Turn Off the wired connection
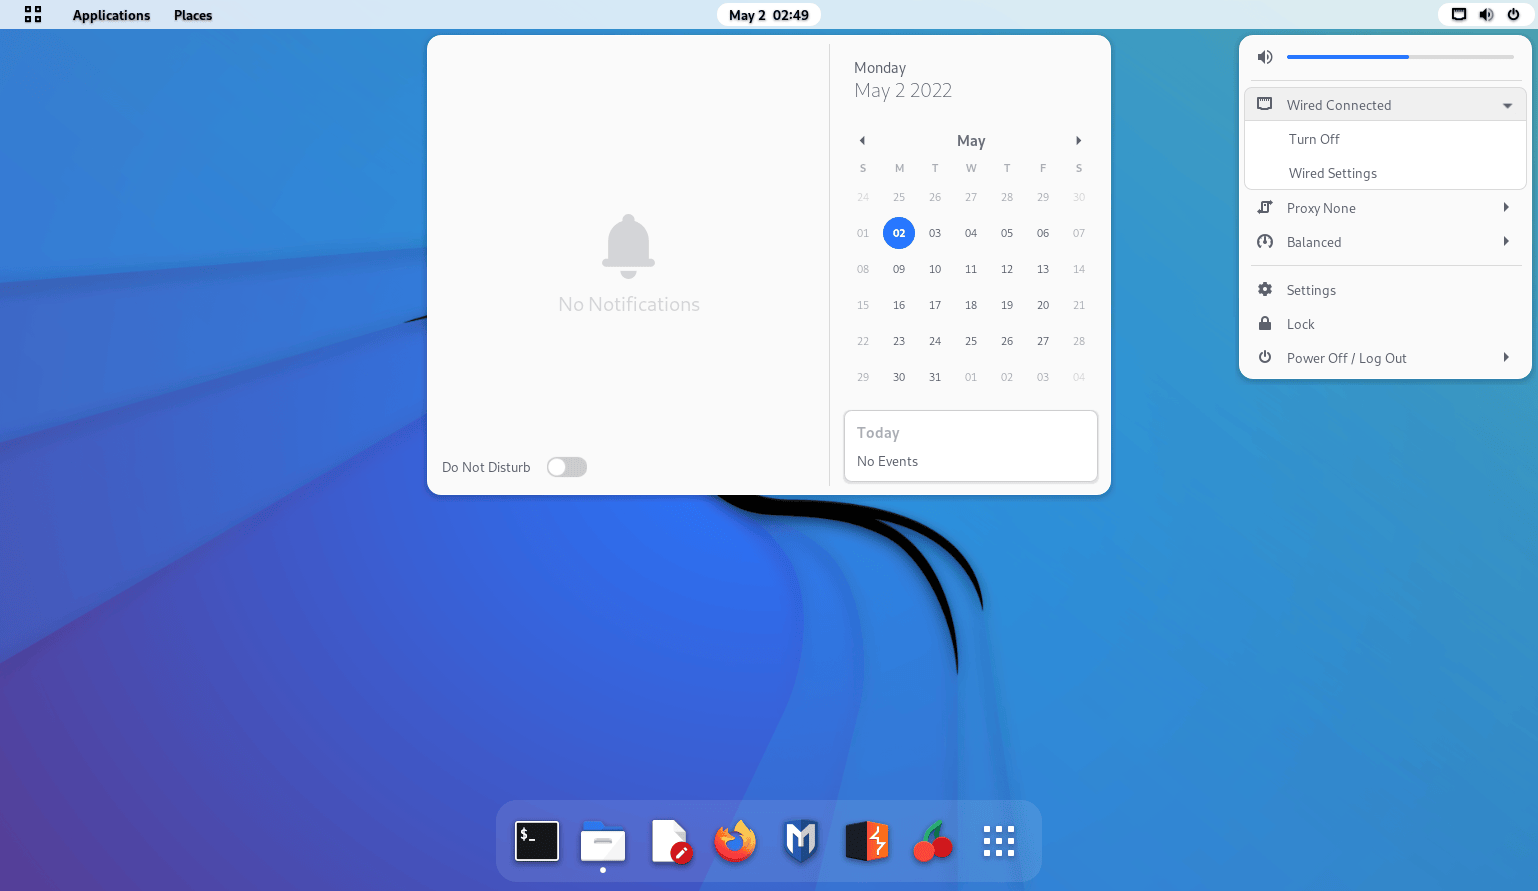The height and width of the screenshot is (891, 1538). 1314,138
